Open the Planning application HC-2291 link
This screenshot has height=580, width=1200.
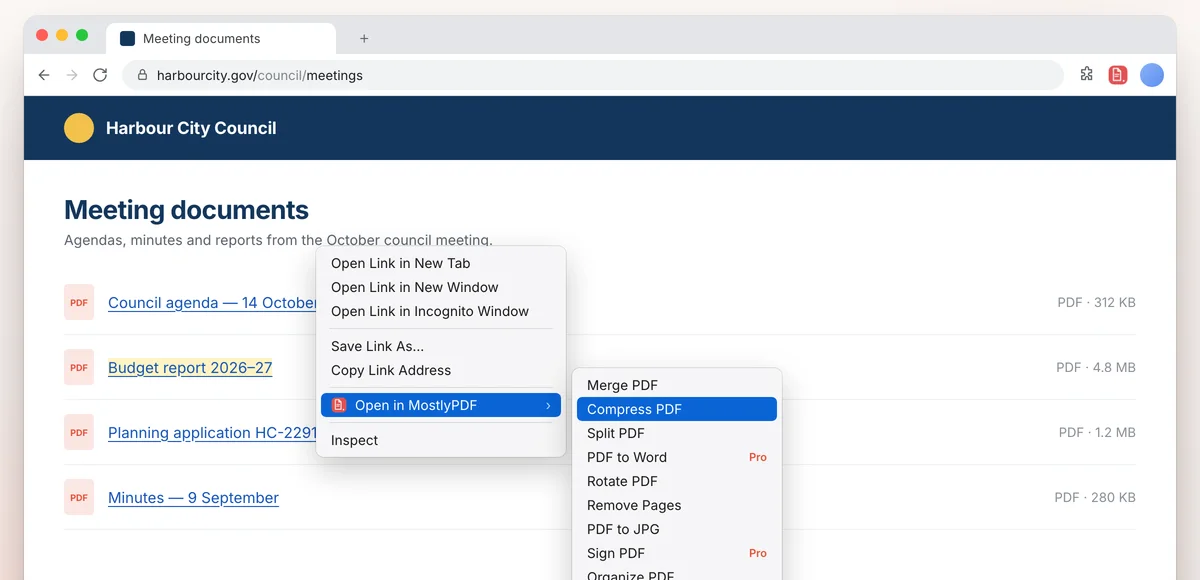(x=212, y=433)
